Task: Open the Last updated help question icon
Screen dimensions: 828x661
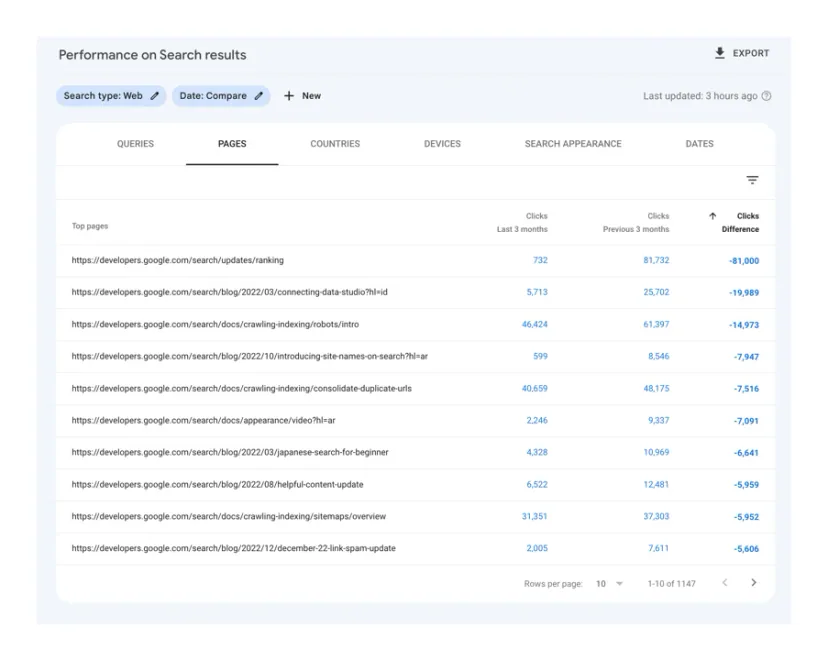Action: (766, 96)
